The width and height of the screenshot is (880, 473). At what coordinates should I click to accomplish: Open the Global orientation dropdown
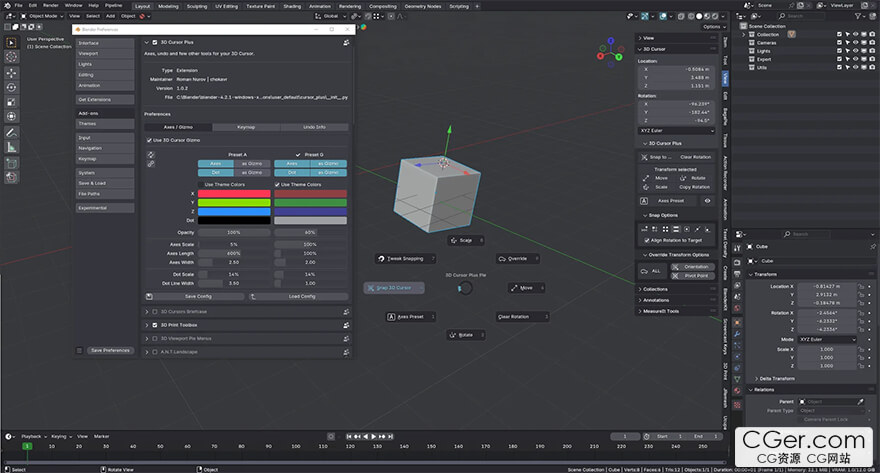(331, 16)
